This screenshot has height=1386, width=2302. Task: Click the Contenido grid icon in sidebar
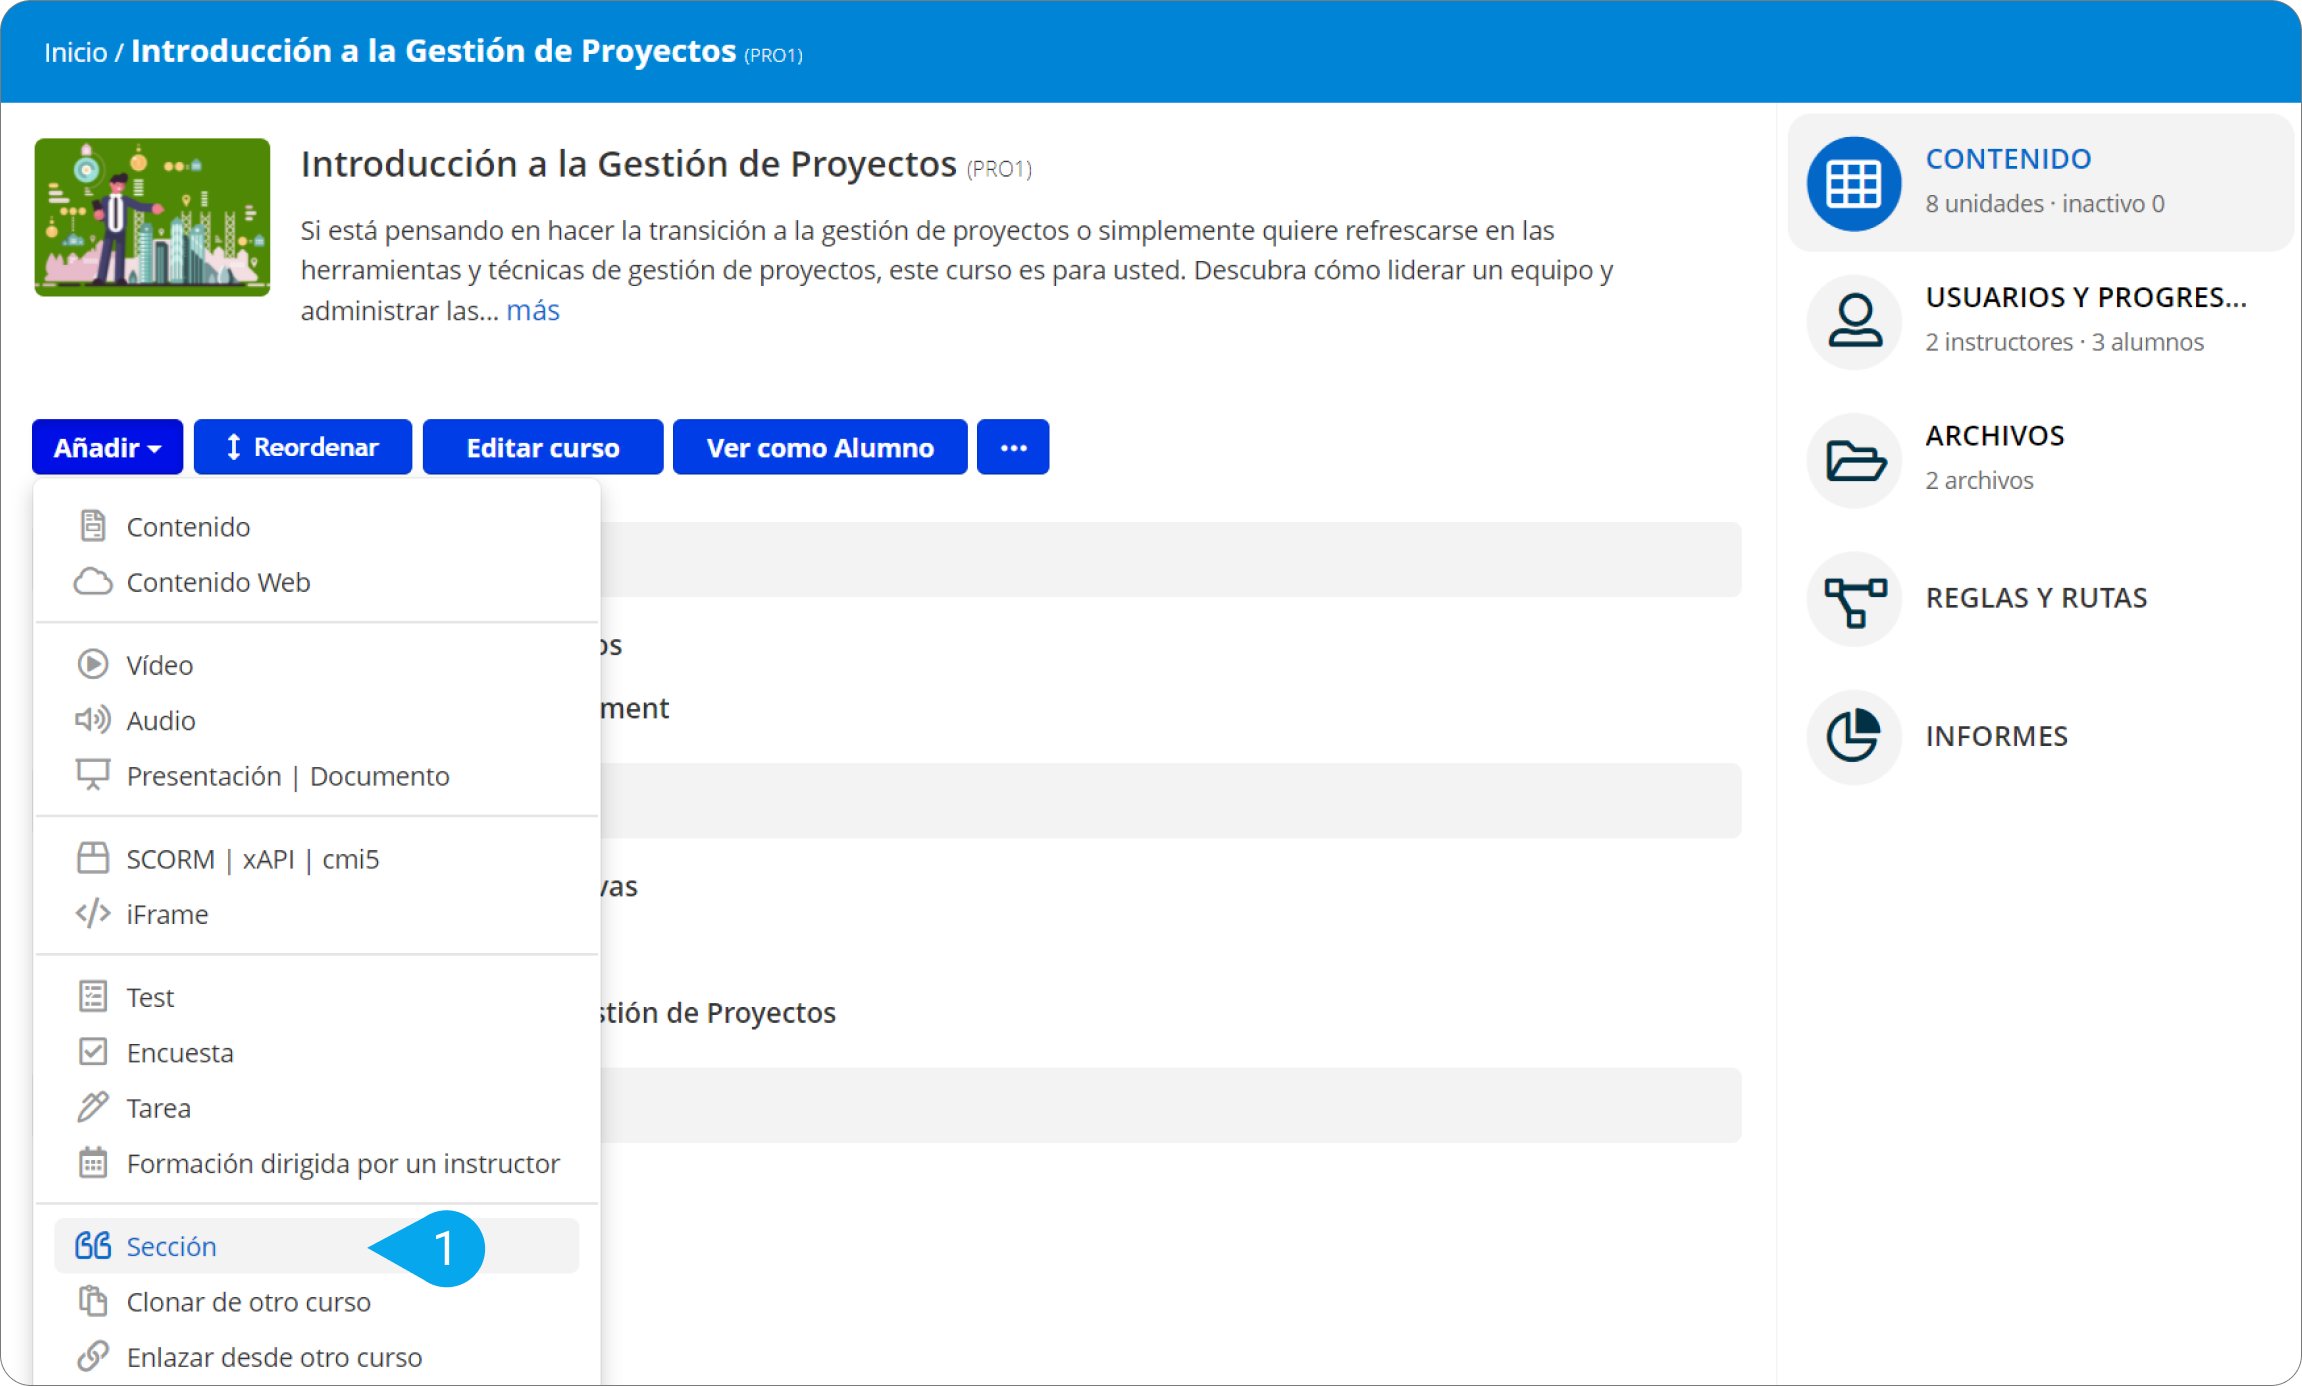(1853, 184)
